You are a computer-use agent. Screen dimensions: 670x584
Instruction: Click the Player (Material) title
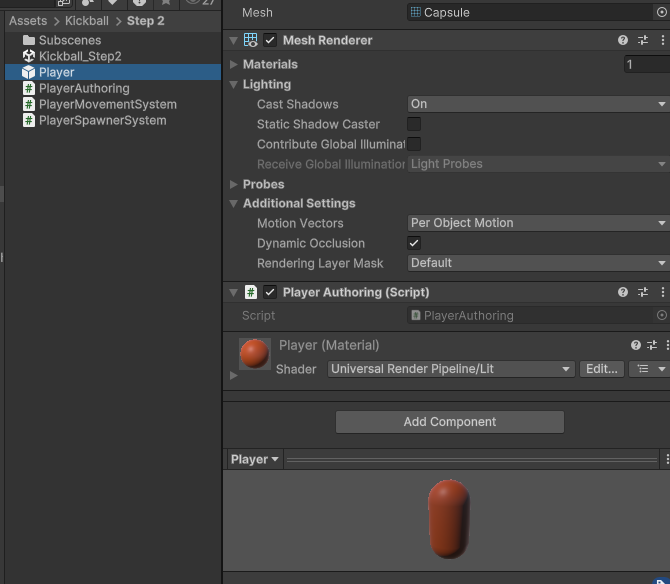tap(329, 345)
